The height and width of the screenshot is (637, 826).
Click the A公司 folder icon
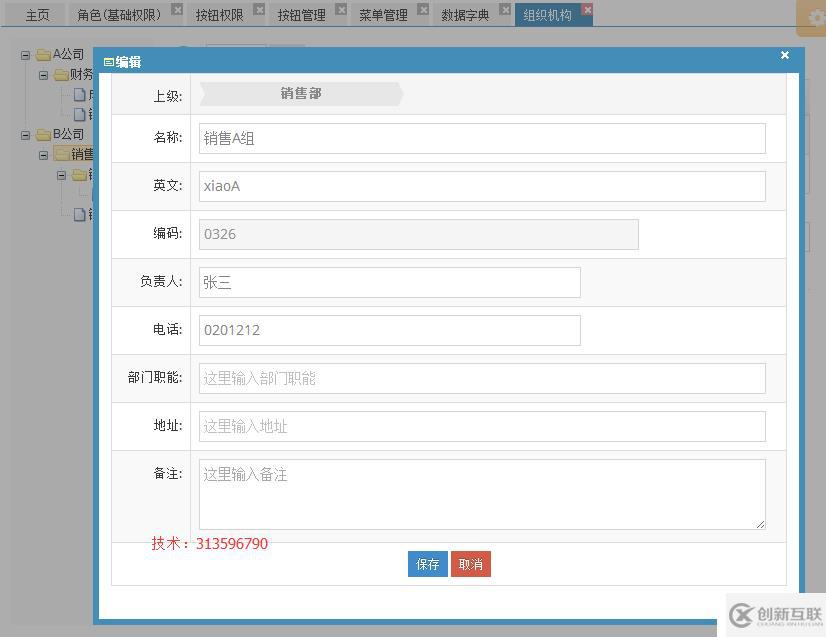point(43,52)
